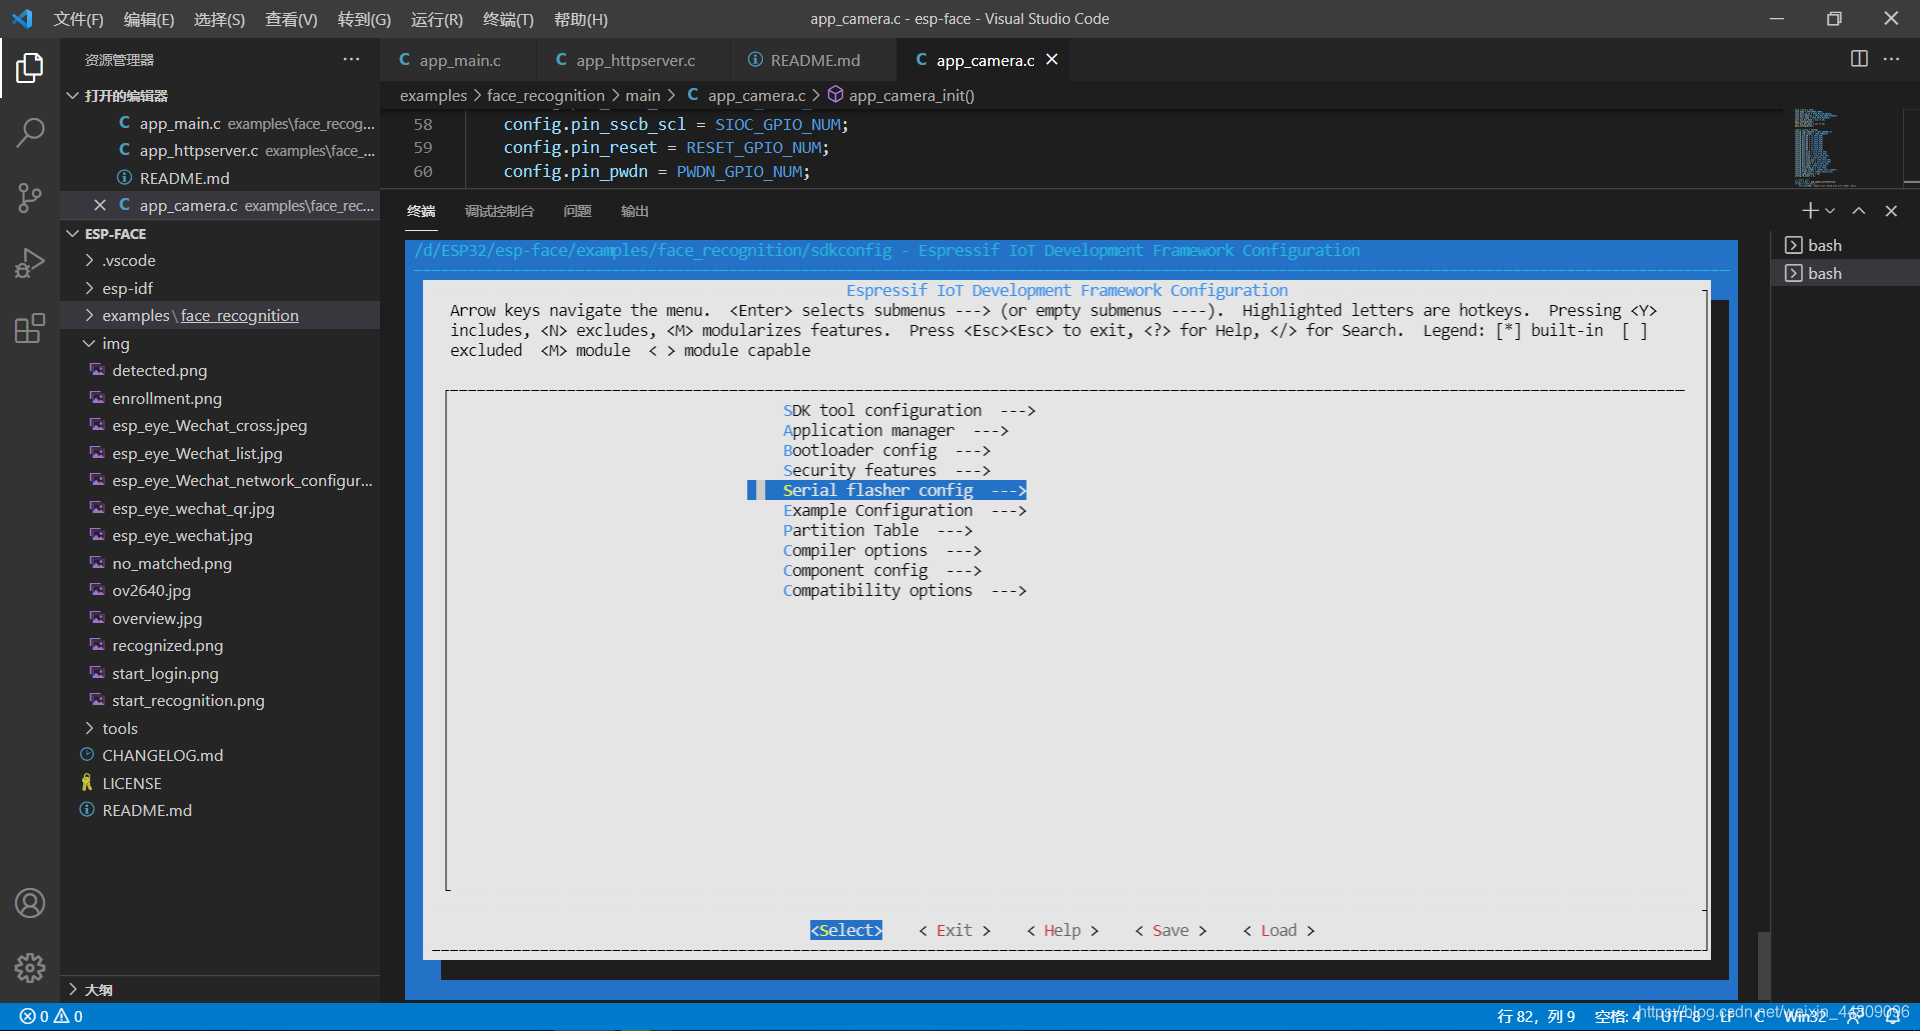Open the Explorer view in activity bar
The image size is (1920, 1031).
30,68
